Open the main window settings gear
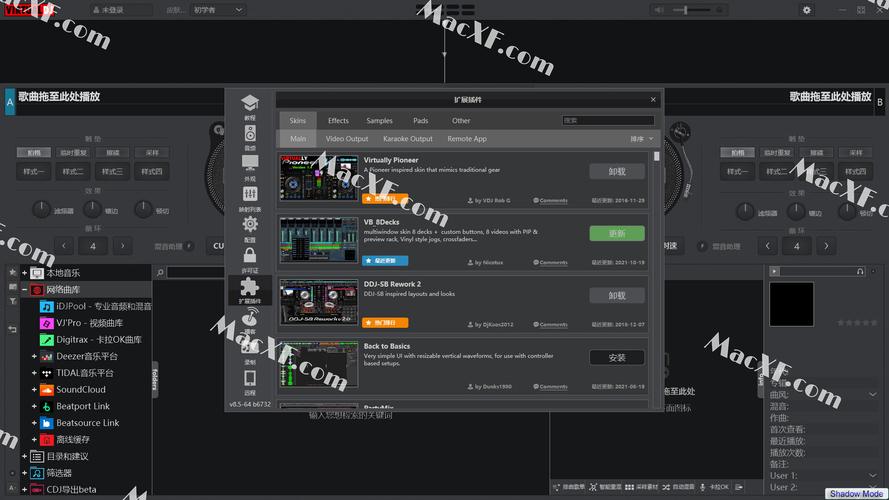 pos(806,10)
